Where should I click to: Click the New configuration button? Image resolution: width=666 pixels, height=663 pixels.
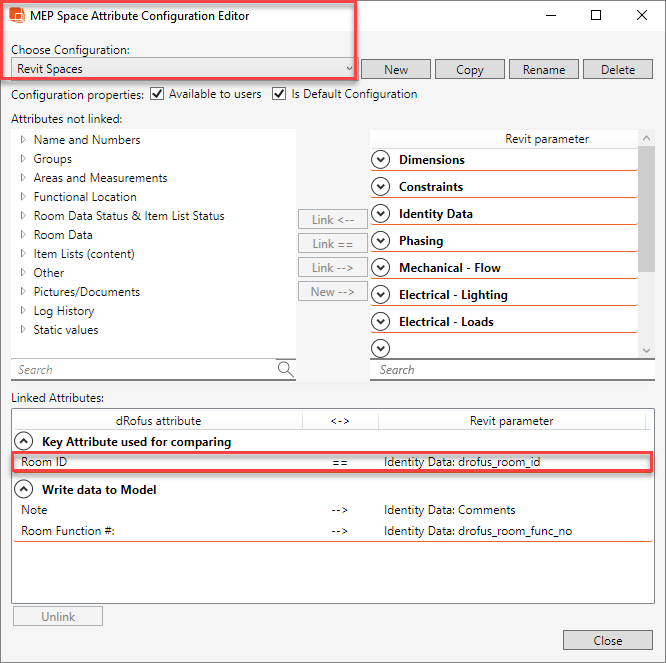pos(395,70)
